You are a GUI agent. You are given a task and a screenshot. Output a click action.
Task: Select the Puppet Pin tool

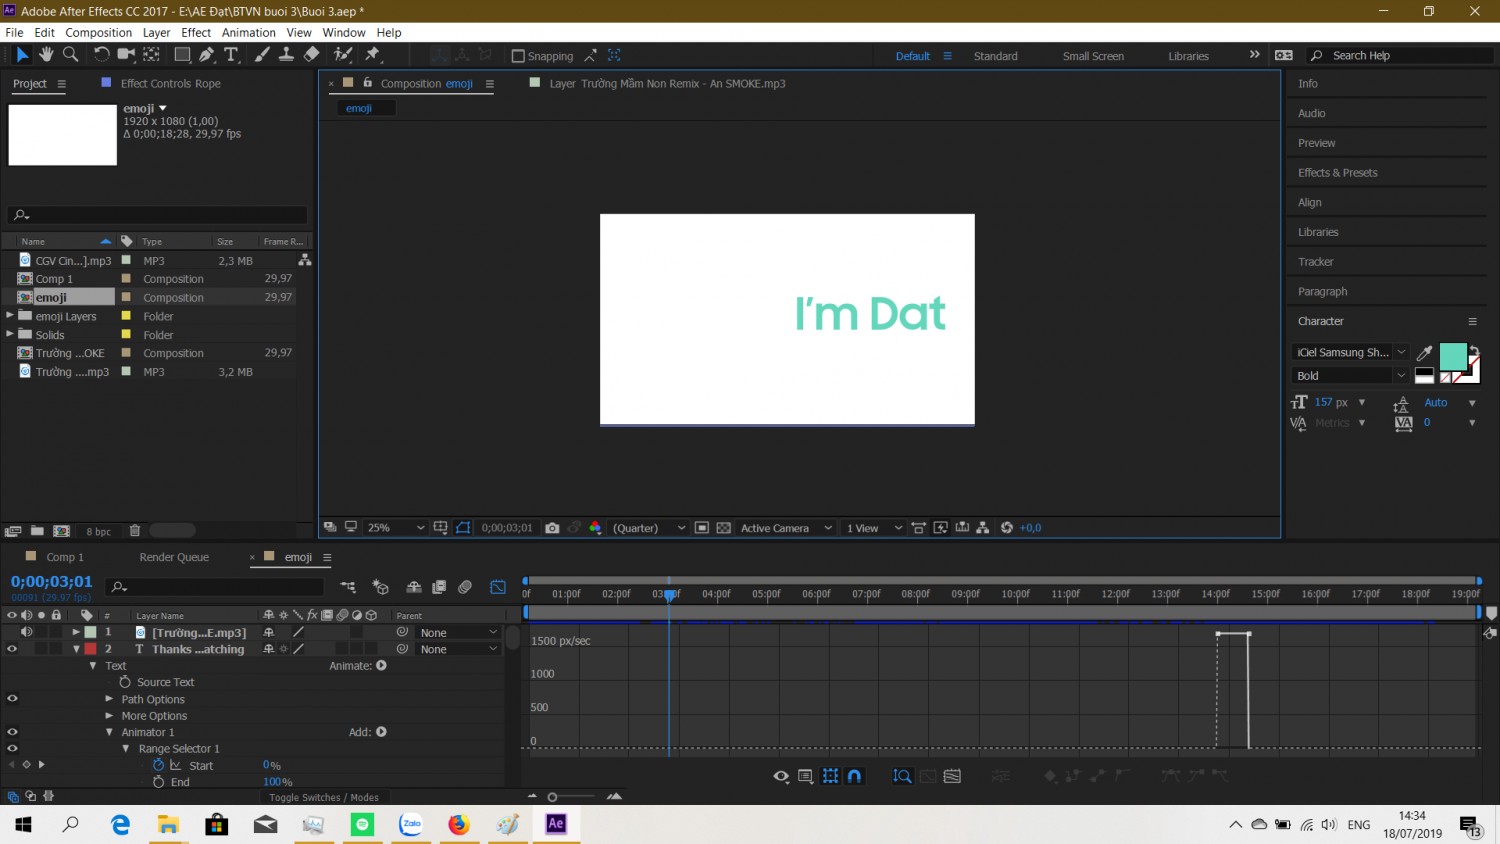coord(373,55)
